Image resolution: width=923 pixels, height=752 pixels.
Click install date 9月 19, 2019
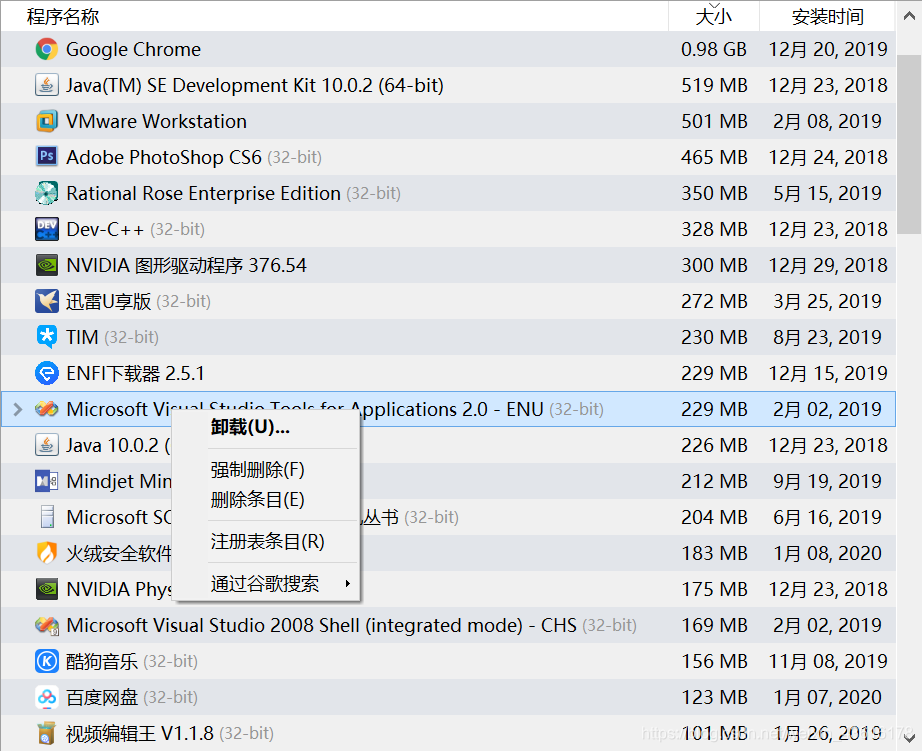(828, 481)
